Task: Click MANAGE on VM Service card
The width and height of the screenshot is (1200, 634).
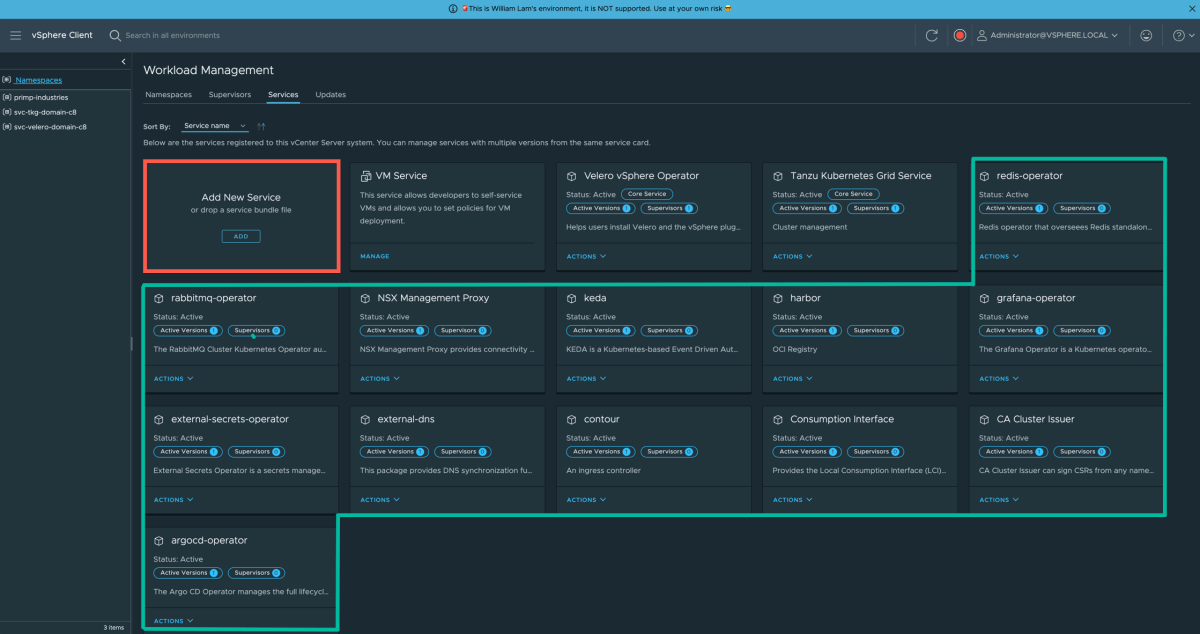Action: click(375, 256)
